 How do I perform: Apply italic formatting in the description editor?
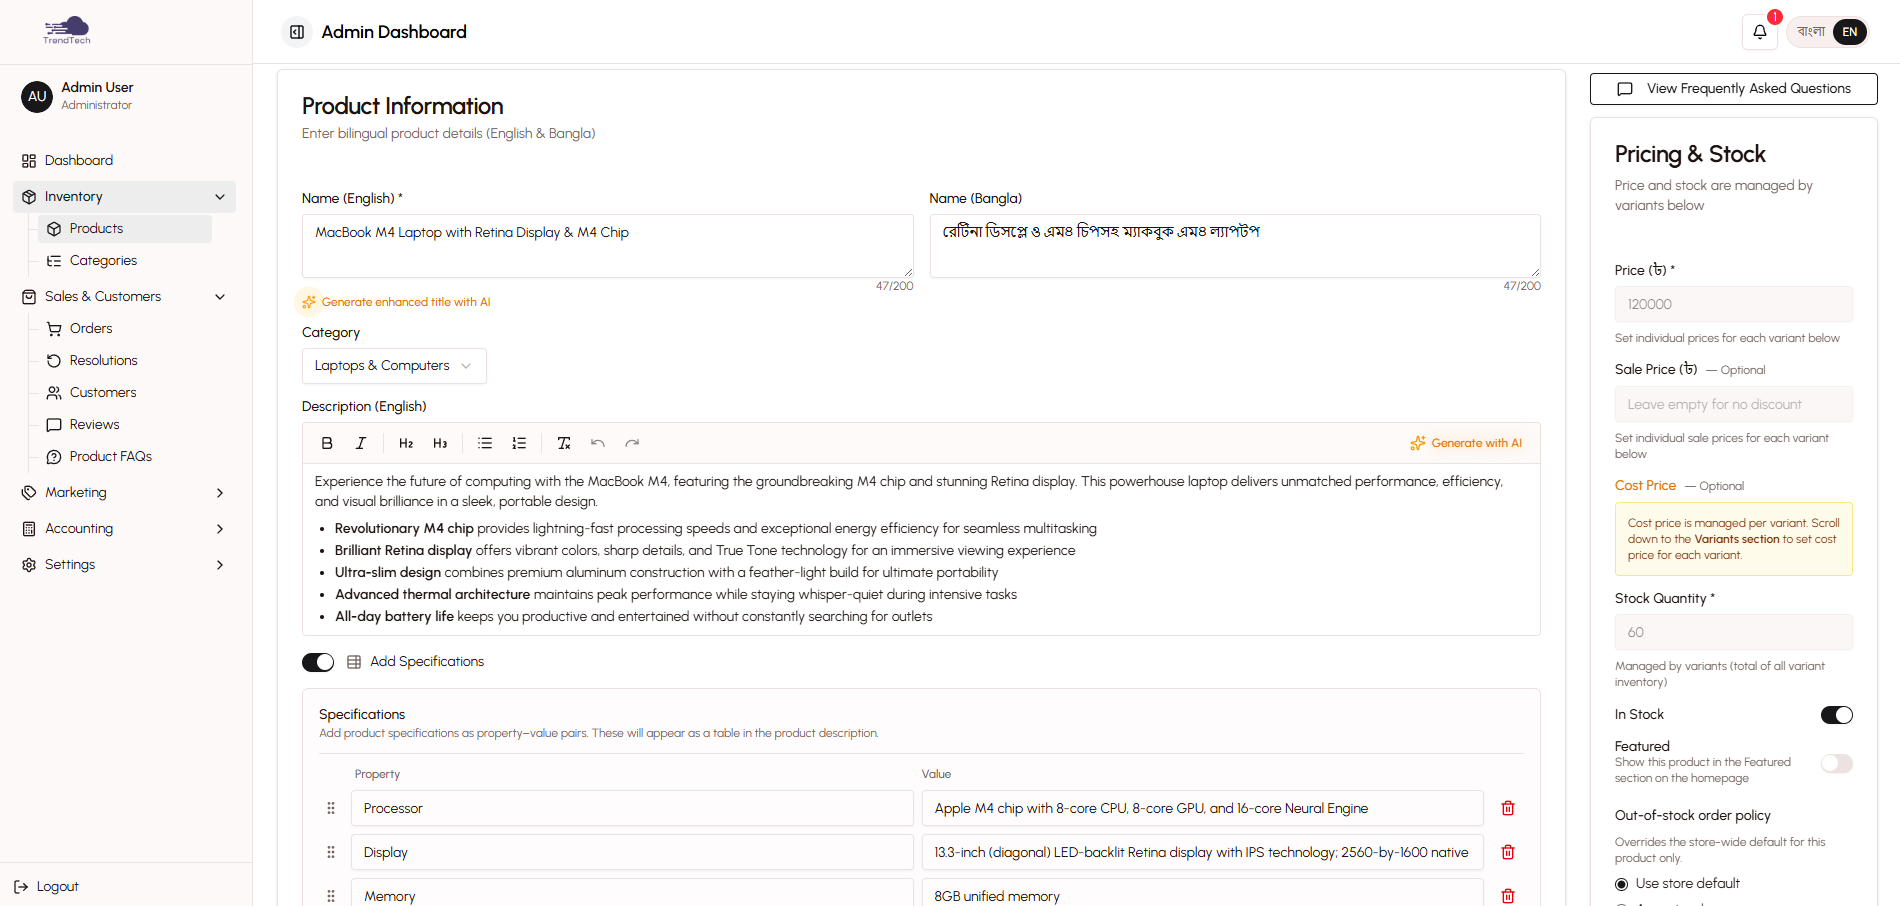pos(361,442)
